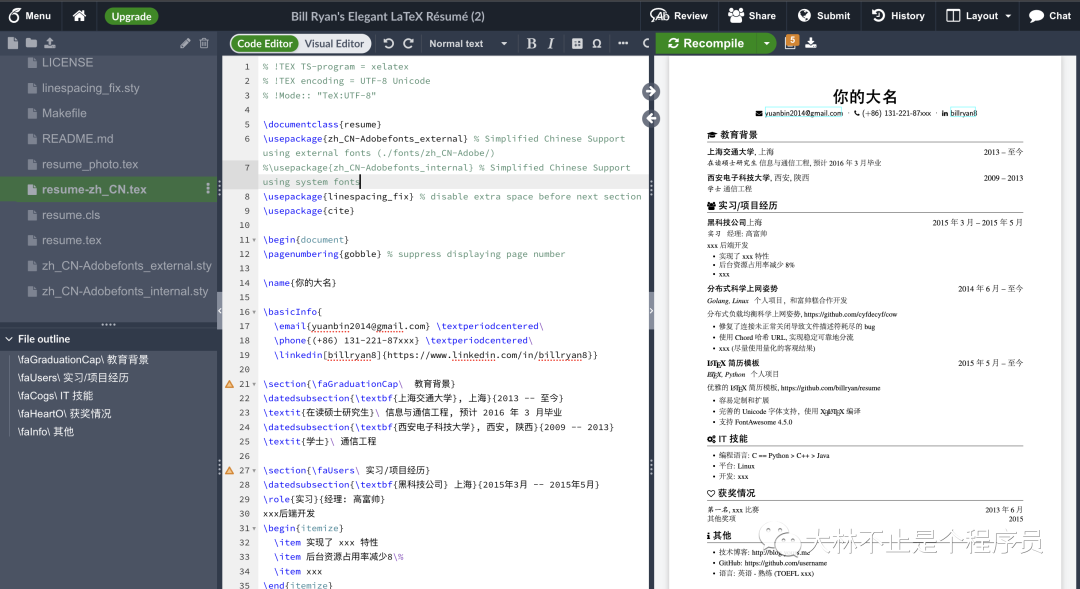Switch to Code Editor mode
The width and height of the screenshot is (1080, 589).
pos(265,43)
